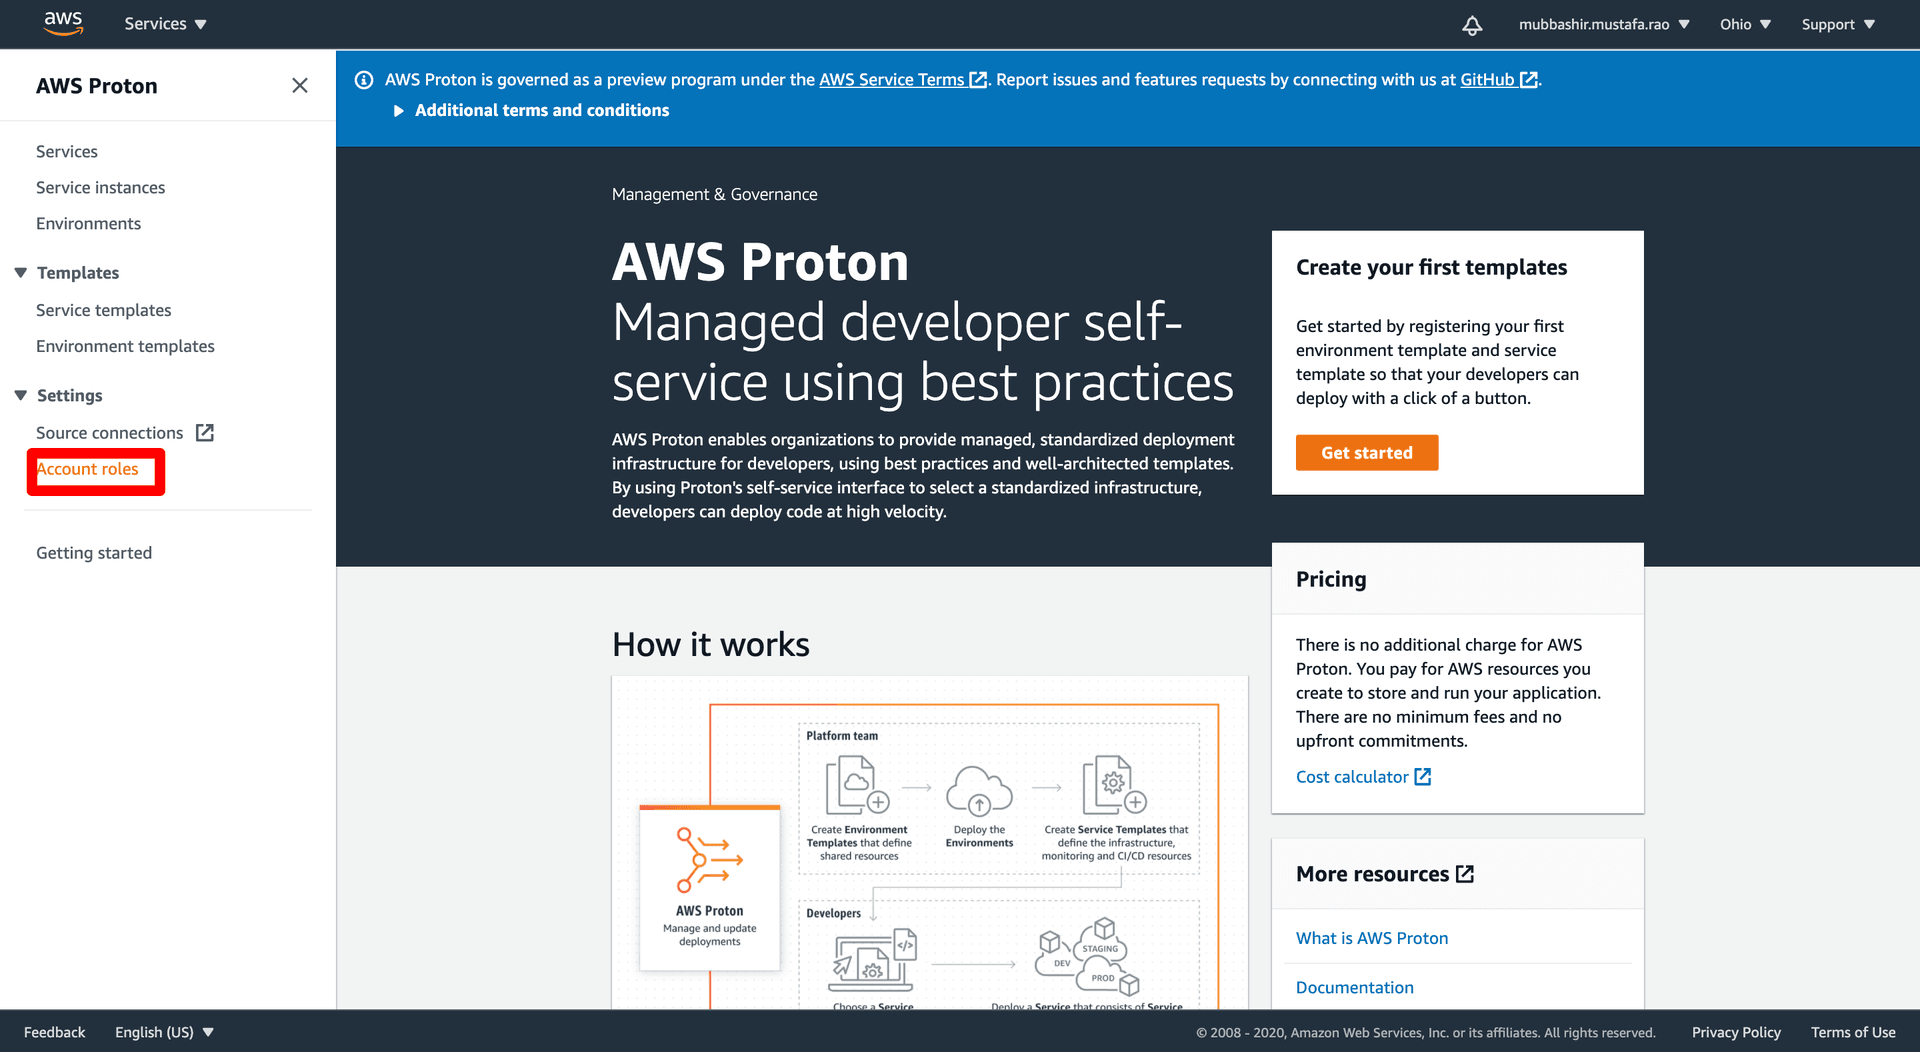Click the Create Service Templates diagram icon
This screenshot has height=1052, width=1920.
pyautogui.click(x=1114, y=786)
